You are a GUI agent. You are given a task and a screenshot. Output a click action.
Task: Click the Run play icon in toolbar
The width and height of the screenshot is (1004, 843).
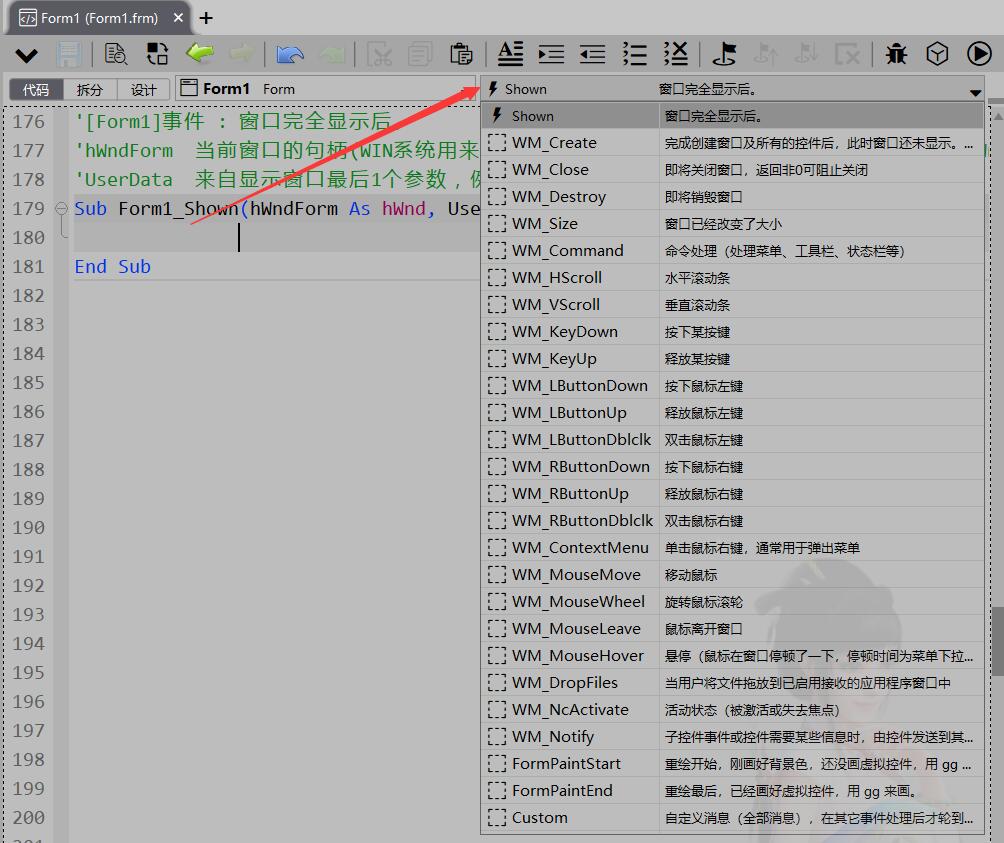pyautogui.click(x=978, y=54)
